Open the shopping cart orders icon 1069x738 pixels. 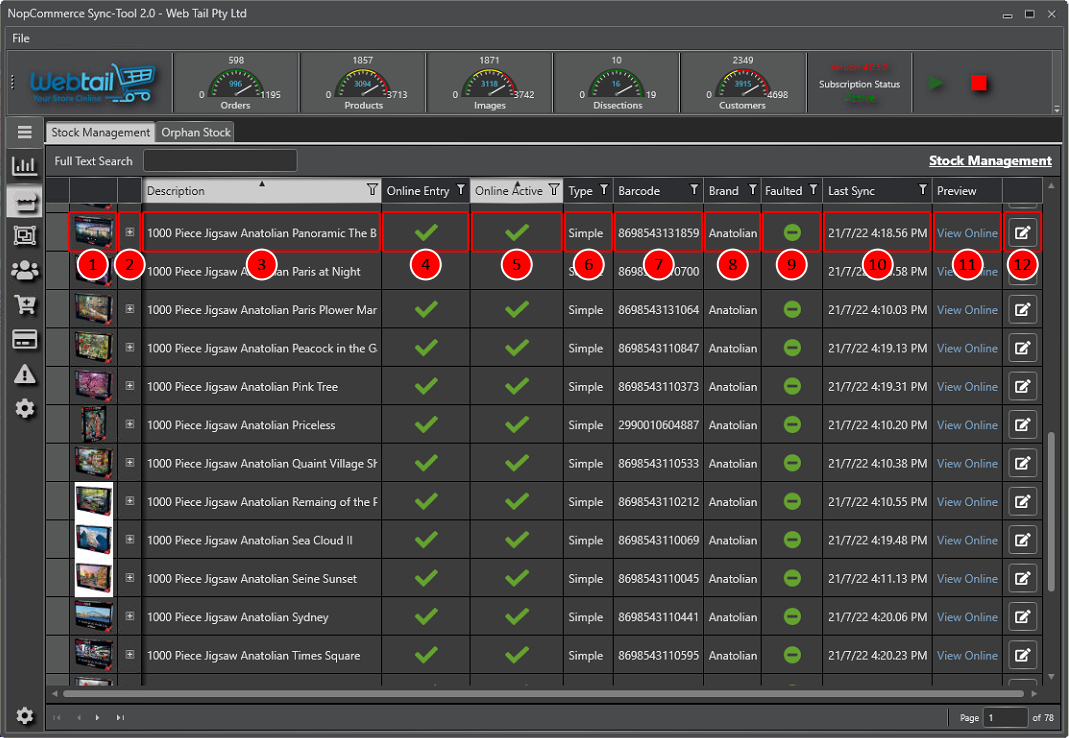25,305
